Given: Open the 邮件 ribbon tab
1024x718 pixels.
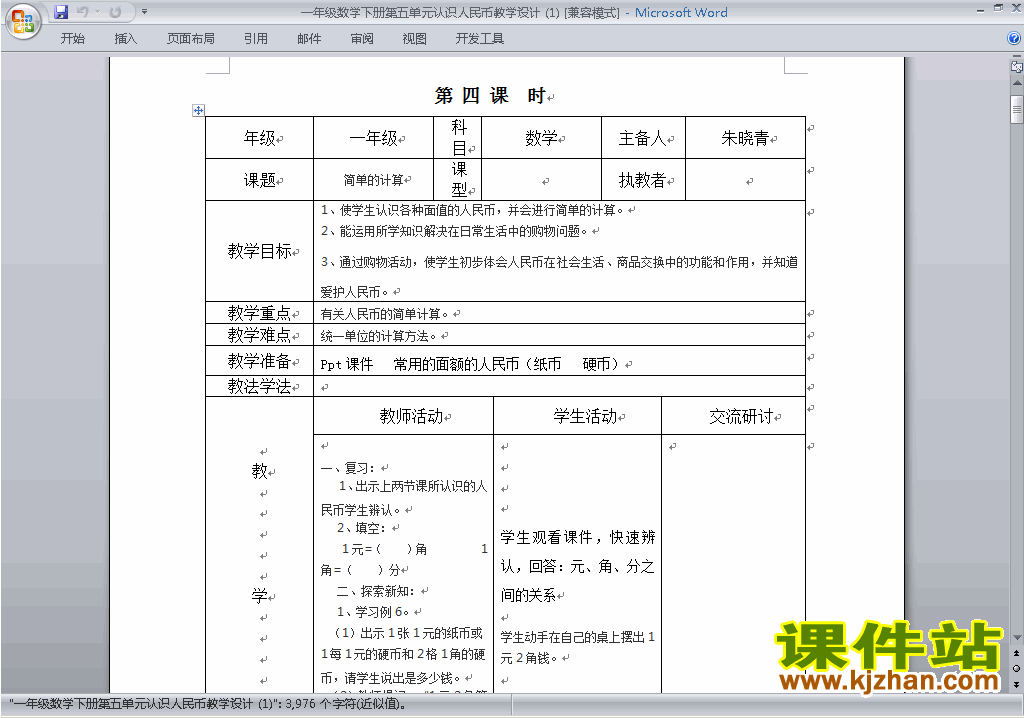Looking at the screenshot, I should 309,39.
